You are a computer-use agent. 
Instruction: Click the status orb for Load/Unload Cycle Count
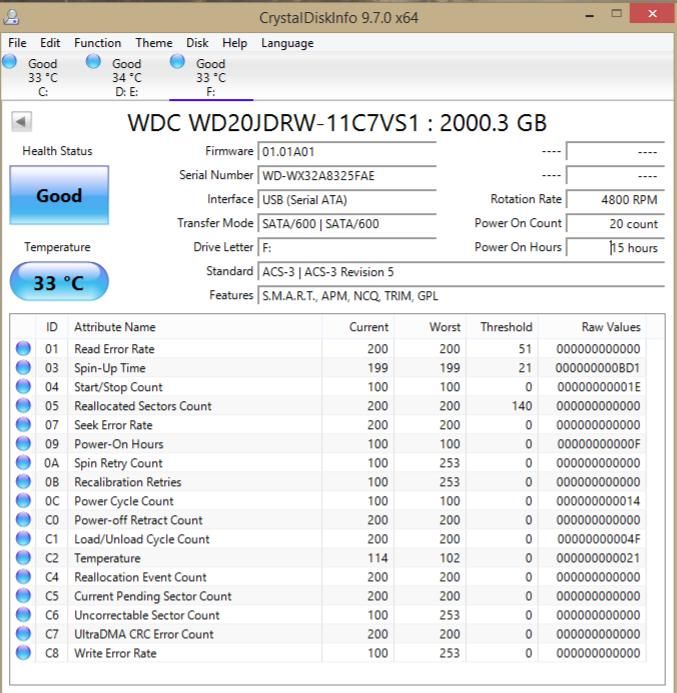pyautogui.click(x=23, y=538)
